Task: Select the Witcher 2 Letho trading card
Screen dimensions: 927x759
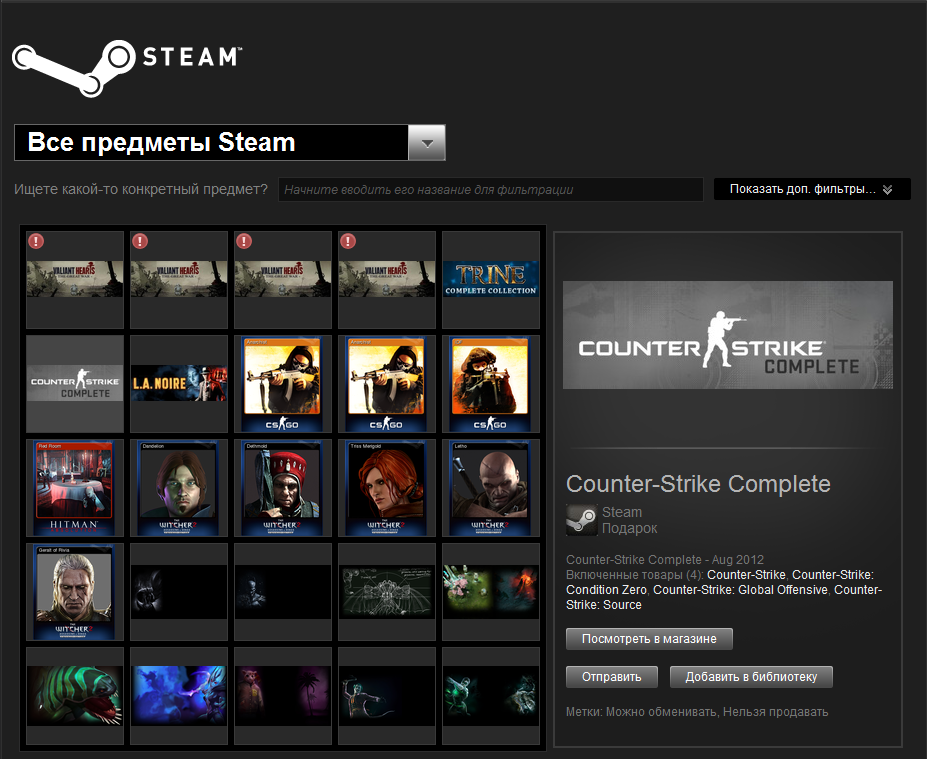Action: pos(491,488)
